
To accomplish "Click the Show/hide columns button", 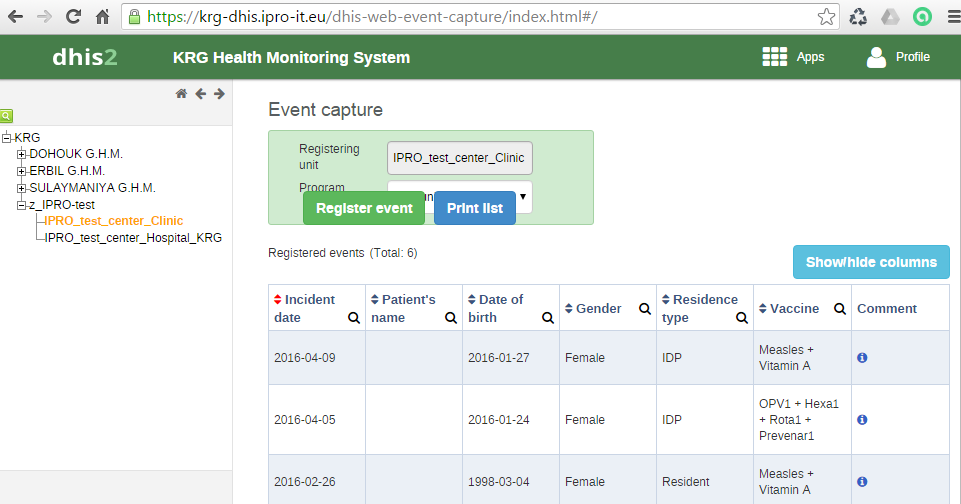I will click(x=871, y=262).
